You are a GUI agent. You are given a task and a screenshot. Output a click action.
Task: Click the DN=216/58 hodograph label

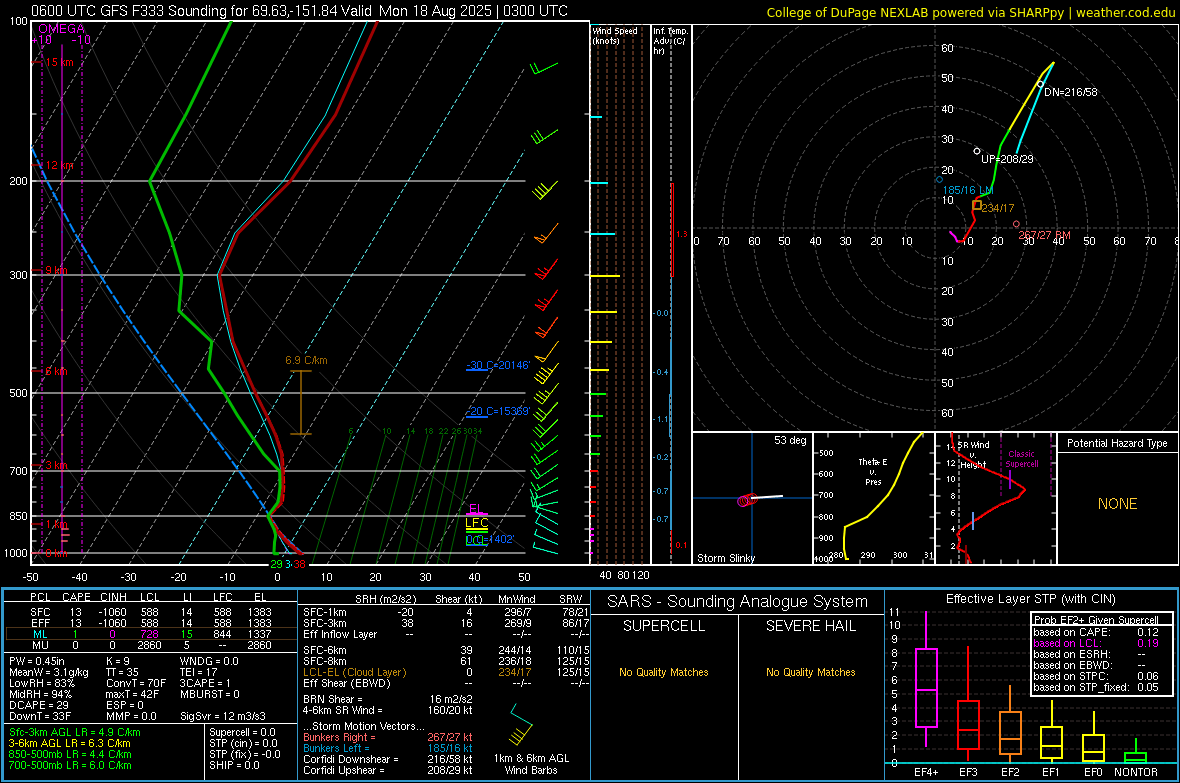tap(1070, 92)
